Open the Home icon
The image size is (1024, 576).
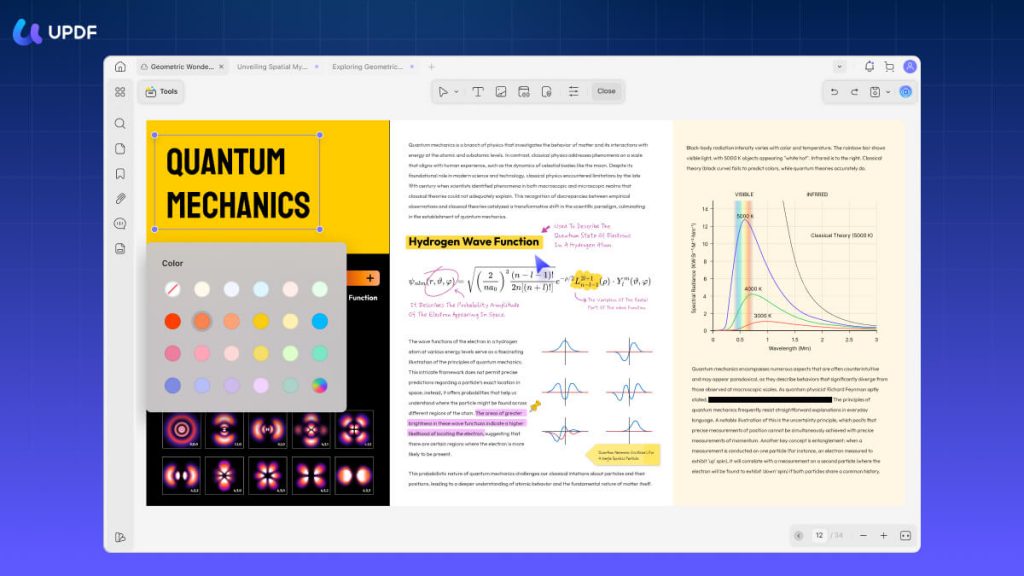120,67
